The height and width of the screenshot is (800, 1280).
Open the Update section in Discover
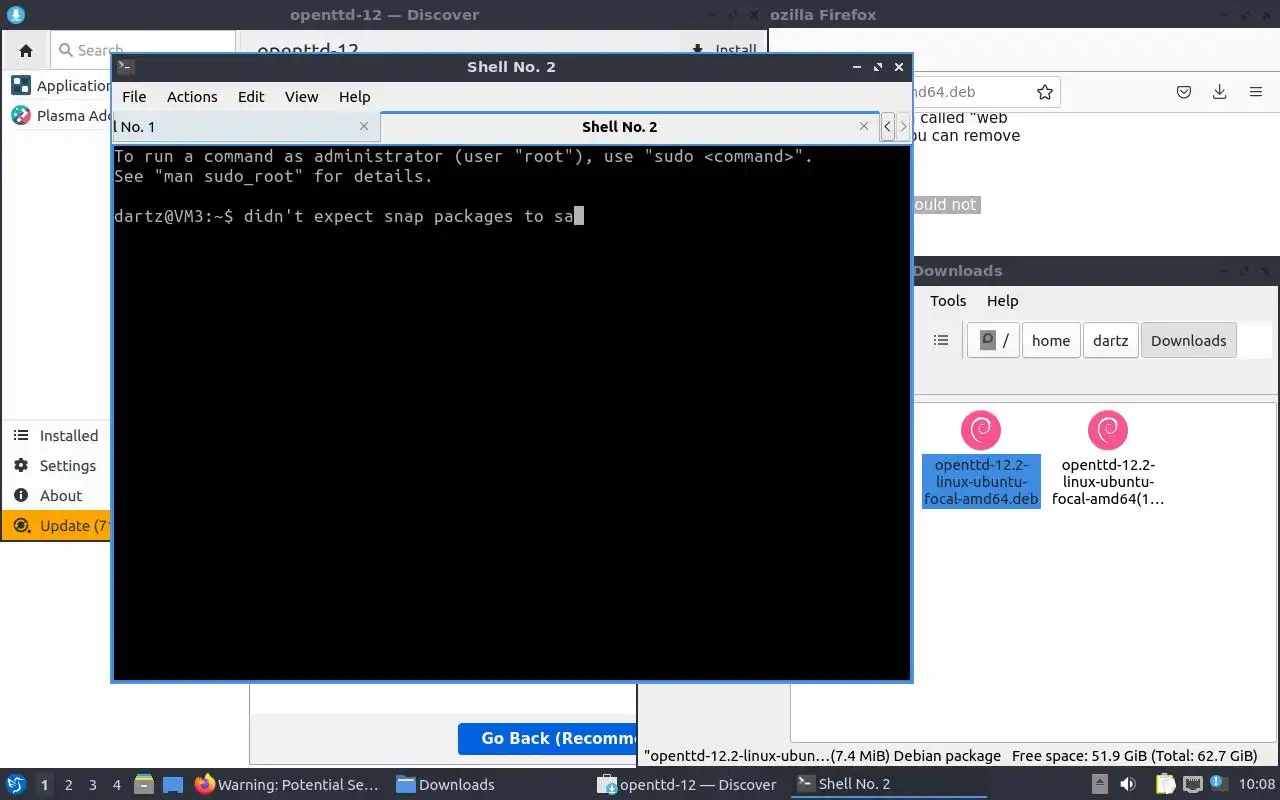(56, 526)
